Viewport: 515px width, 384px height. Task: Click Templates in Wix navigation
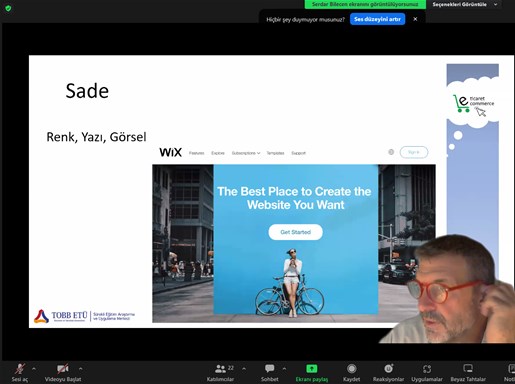pos(275,153)
